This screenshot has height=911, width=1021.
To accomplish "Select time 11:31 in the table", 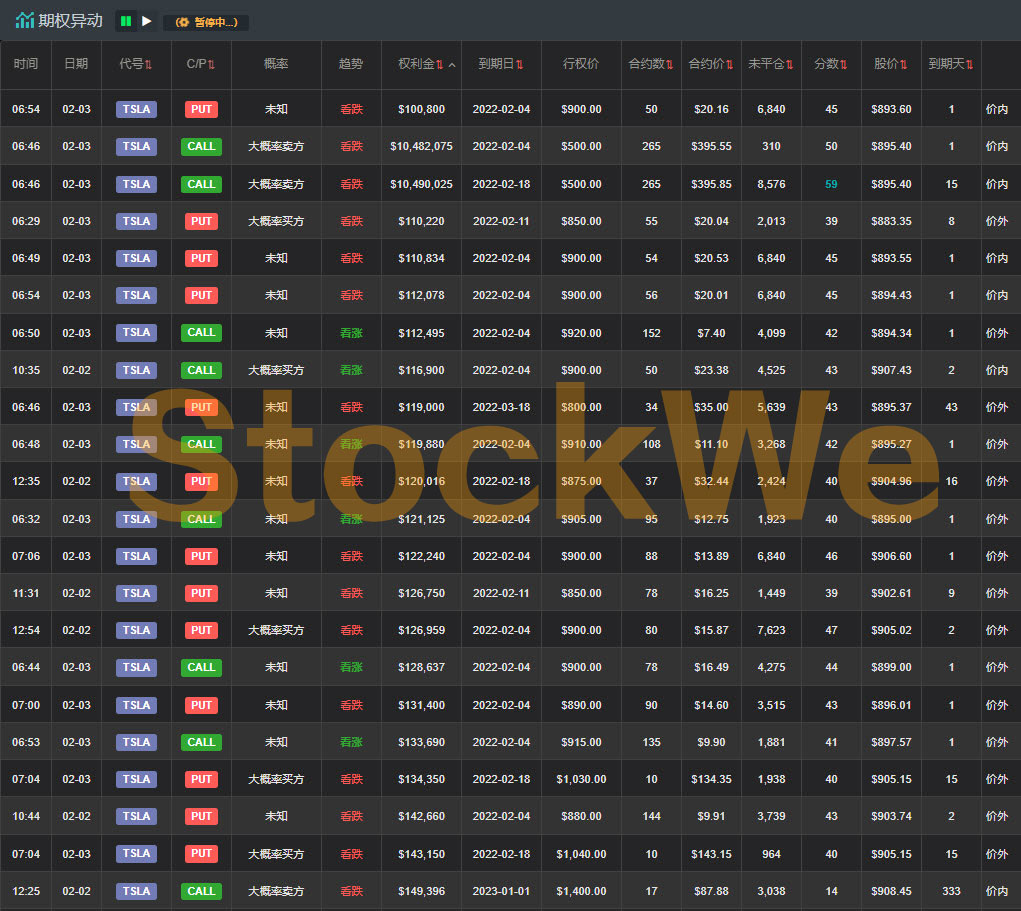I will (26, 593).
